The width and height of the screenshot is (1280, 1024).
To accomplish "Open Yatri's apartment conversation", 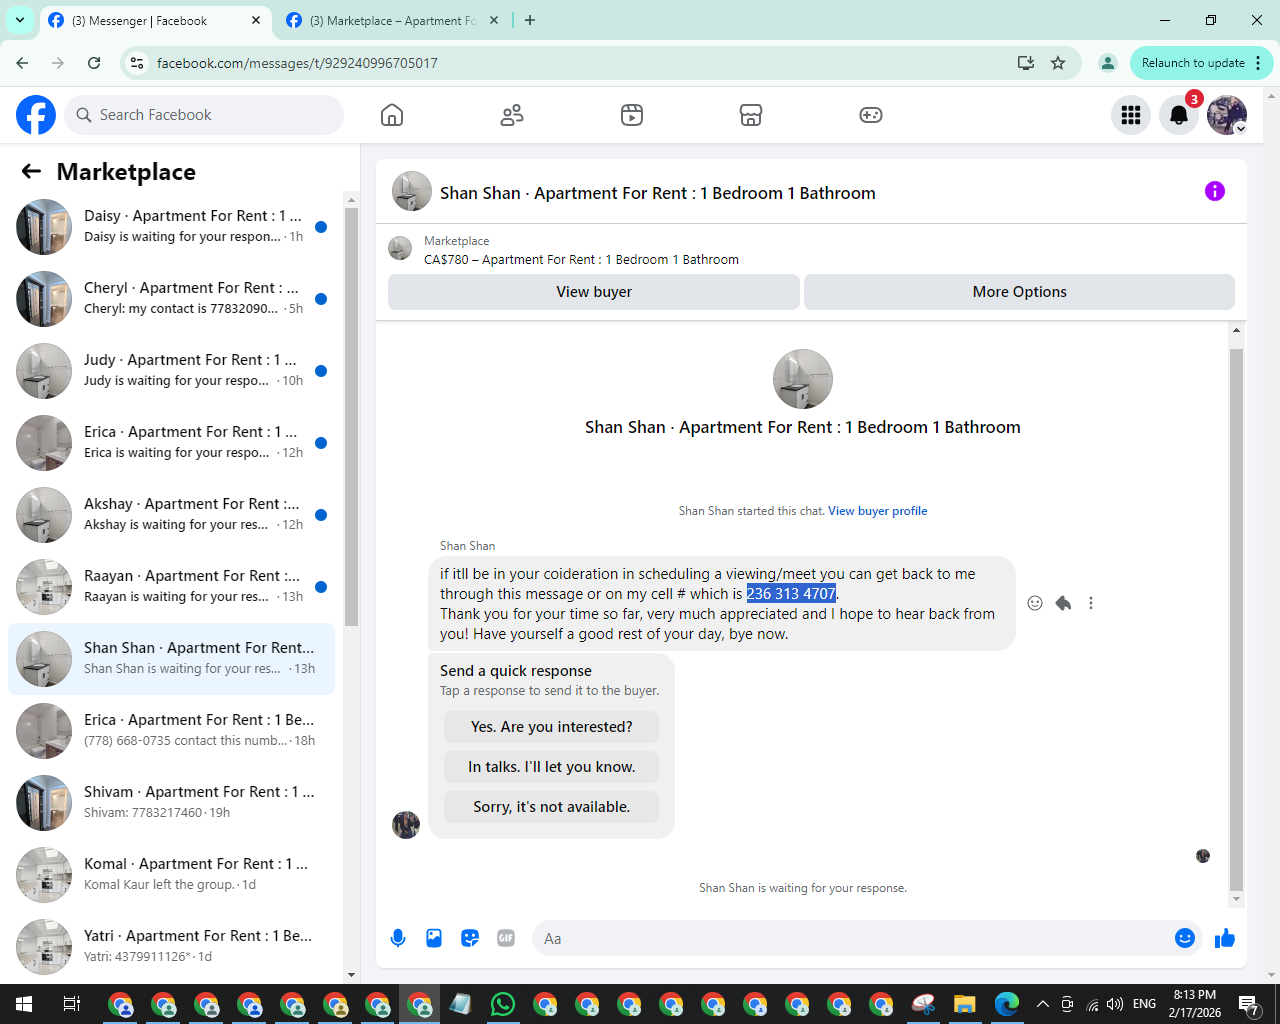I will [x=171, y=947].
